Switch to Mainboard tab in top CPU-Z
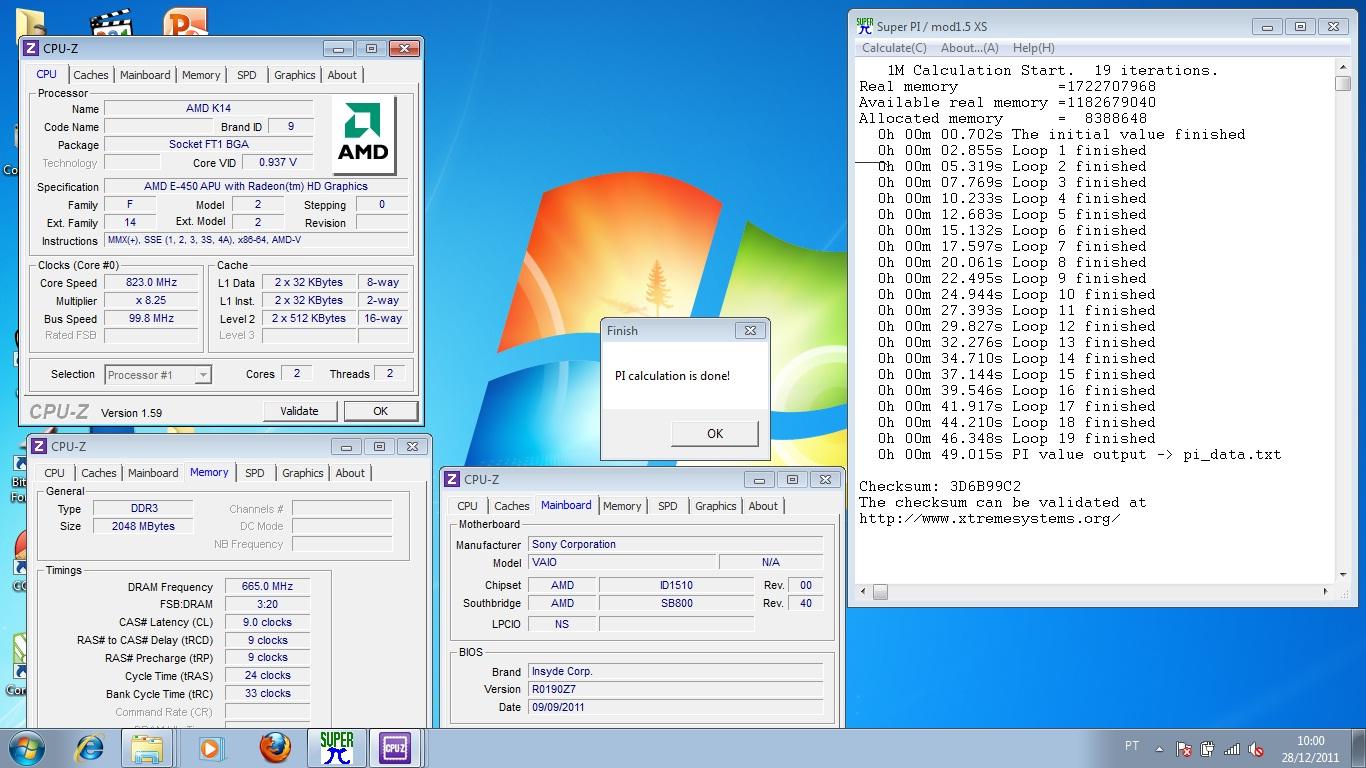 [145, 75]
